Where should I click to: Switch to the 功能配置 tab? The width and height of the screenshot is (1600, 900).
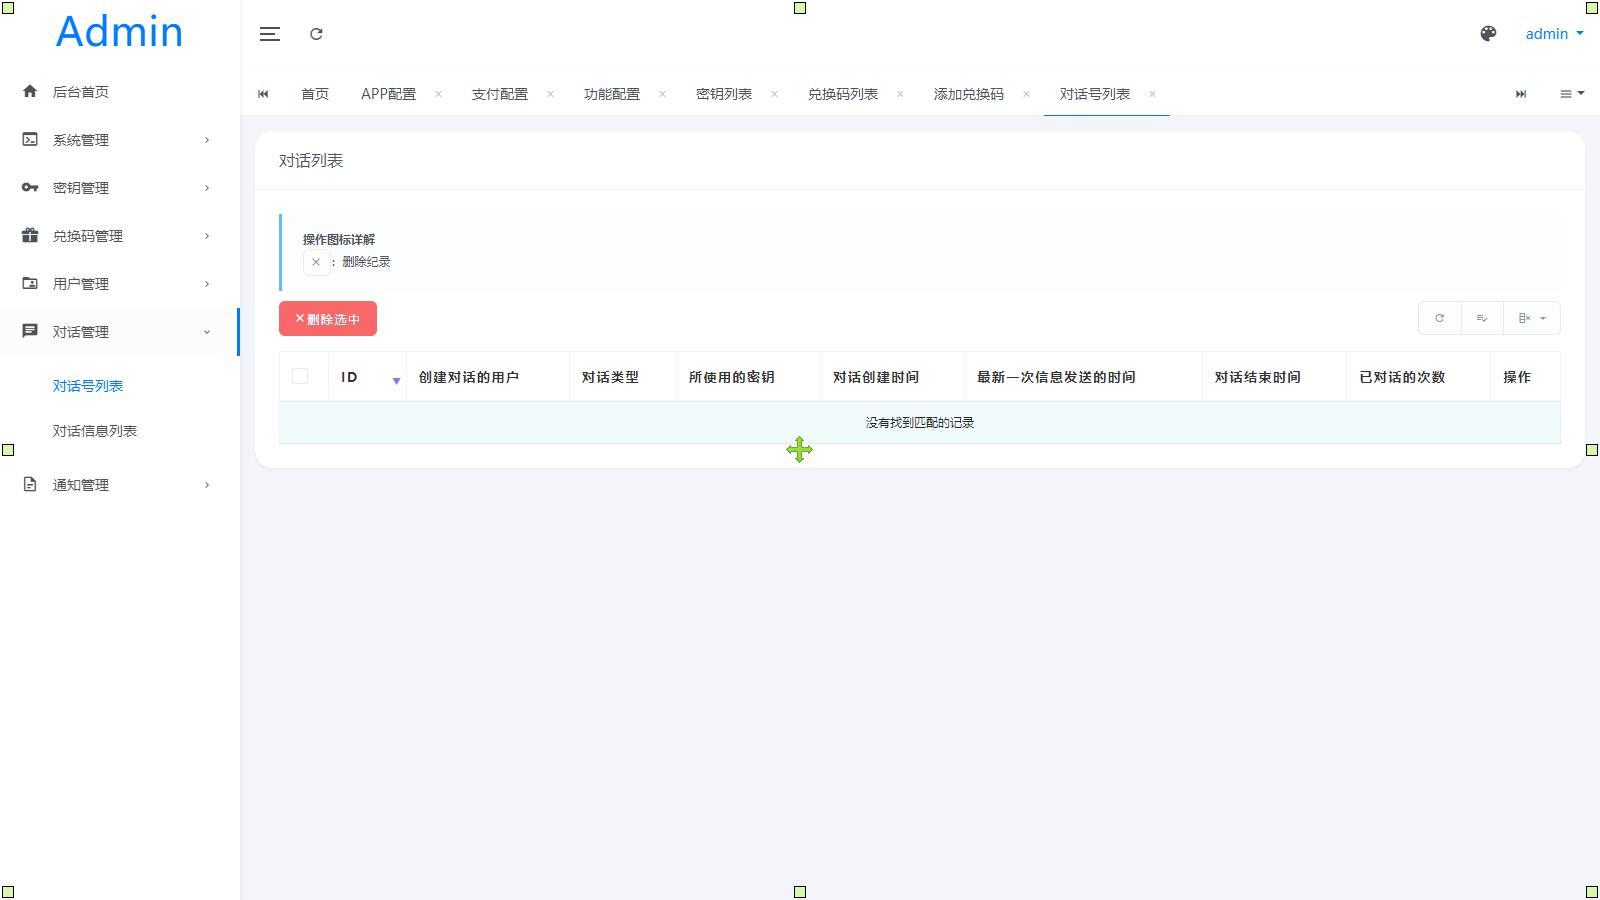tap(612, 94)
